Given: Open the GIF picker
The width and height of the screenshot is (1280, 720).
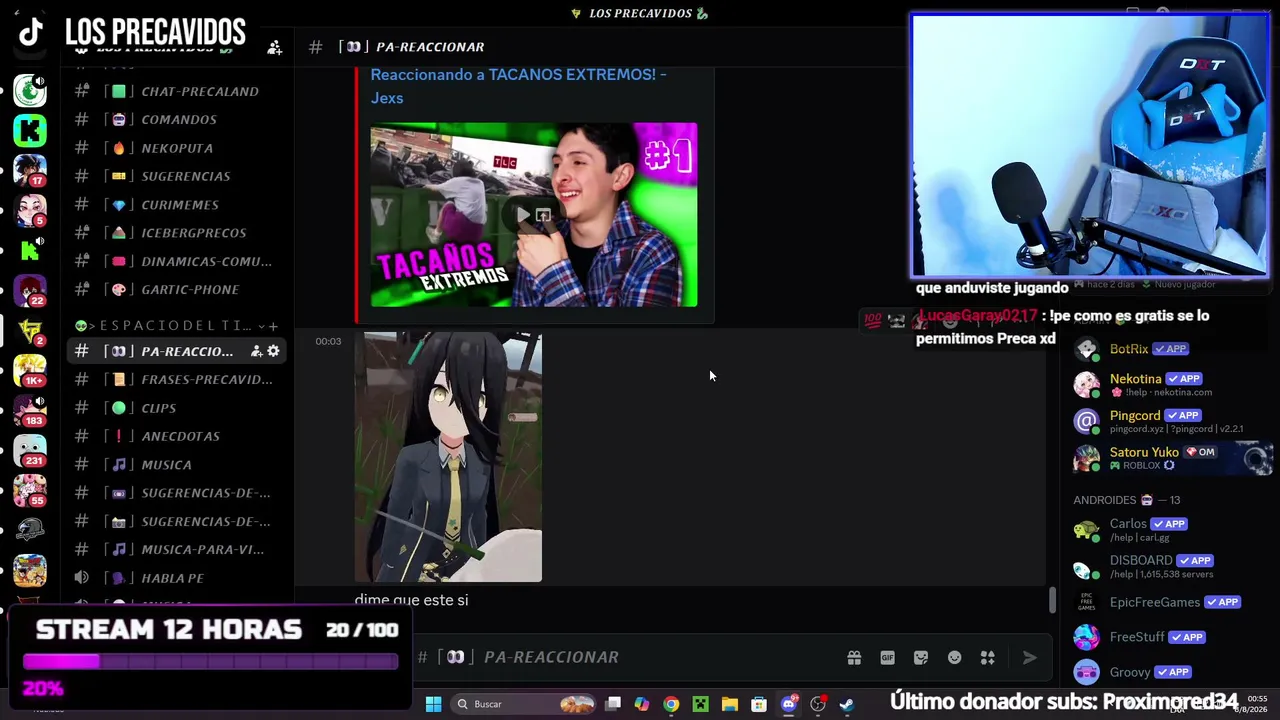Looking at the screenshot, I should (887, 657).
